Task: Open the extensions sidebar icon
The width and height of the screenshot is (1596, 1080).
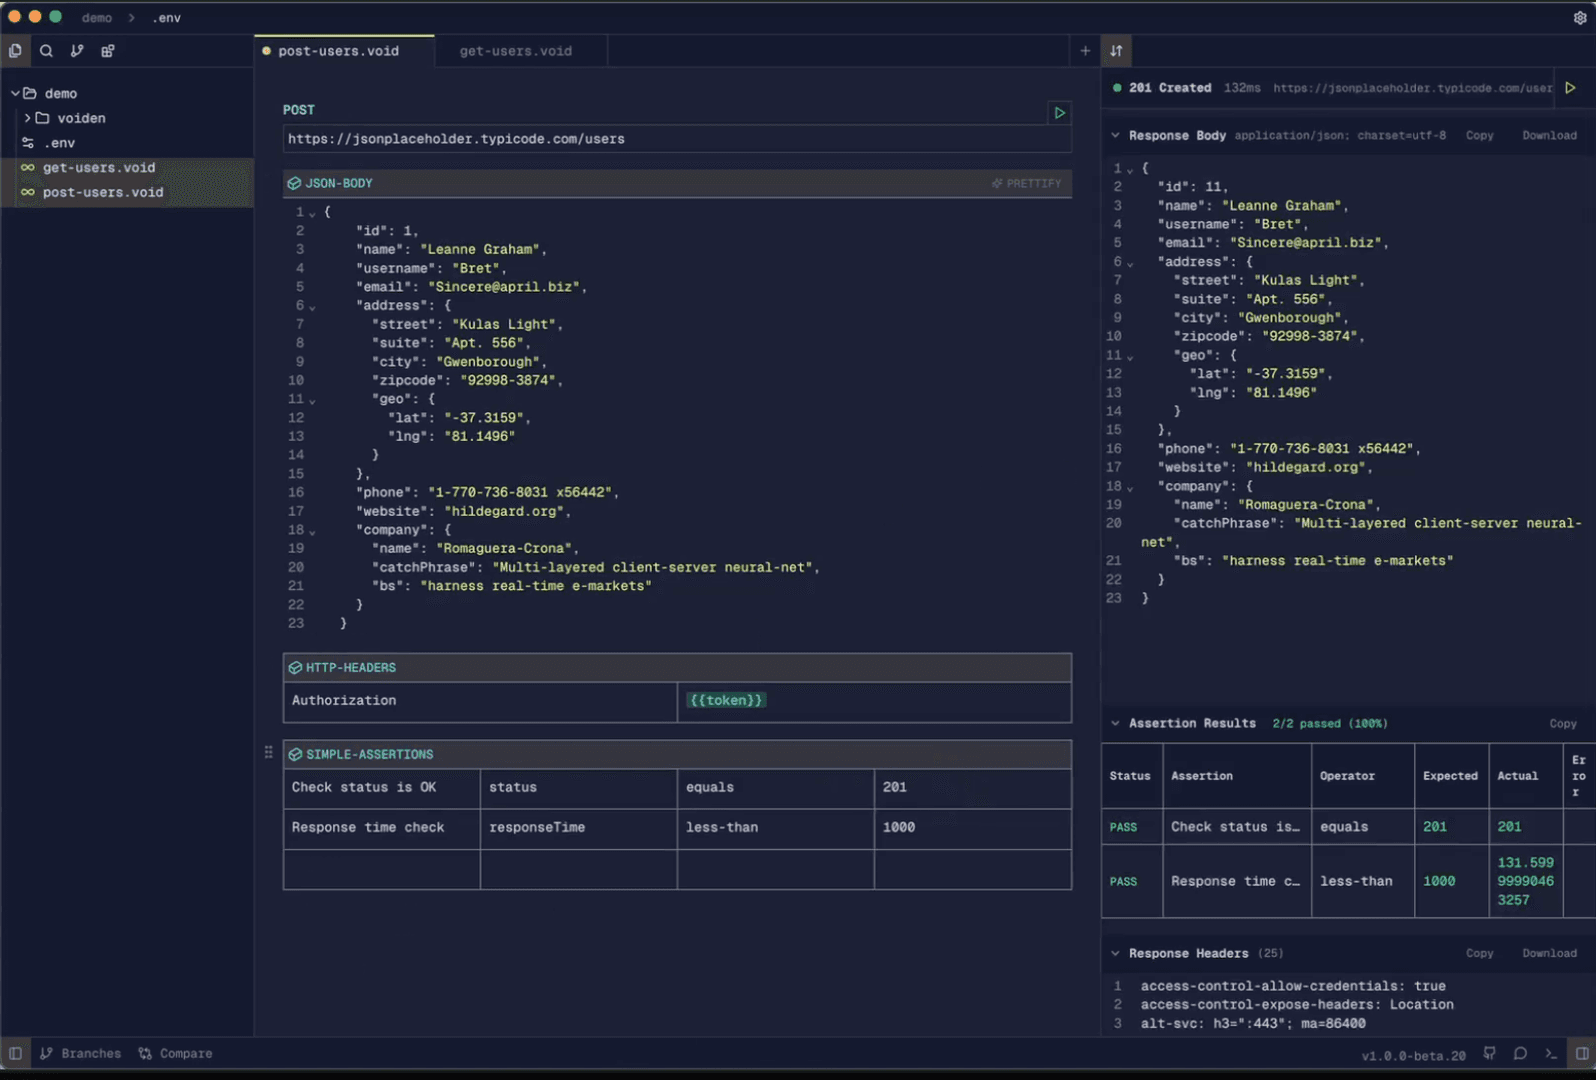Action: tap(108, 50)
